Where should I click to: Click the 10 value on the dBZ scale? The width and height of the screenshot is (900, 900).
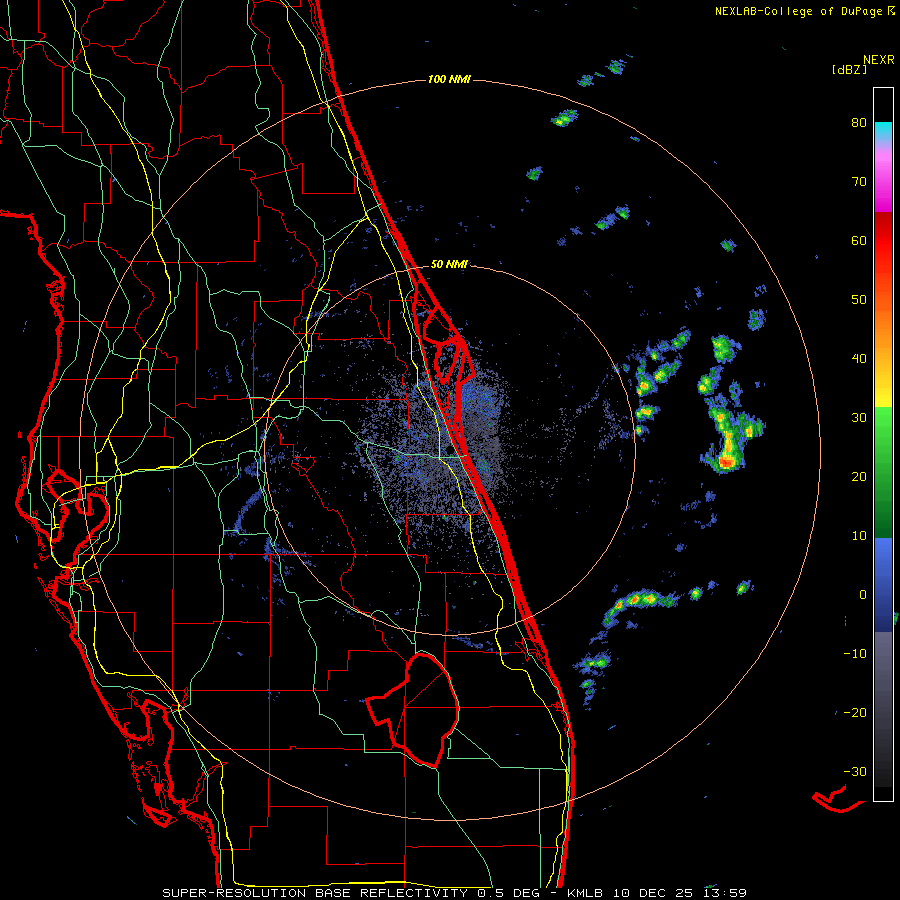pyautogui.click(x=859, y=536)
